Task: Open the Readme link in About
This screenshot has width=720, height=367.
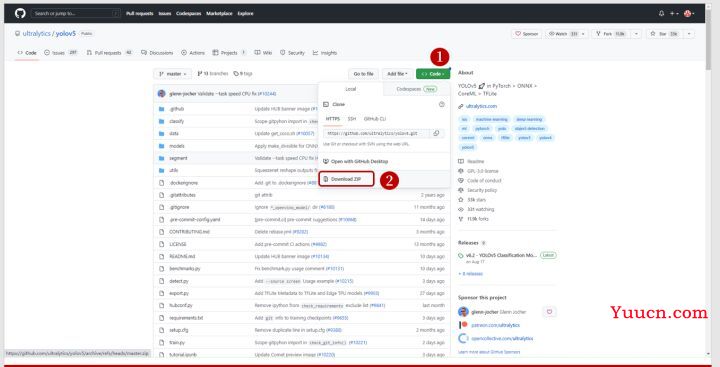Action: point(475,162)
